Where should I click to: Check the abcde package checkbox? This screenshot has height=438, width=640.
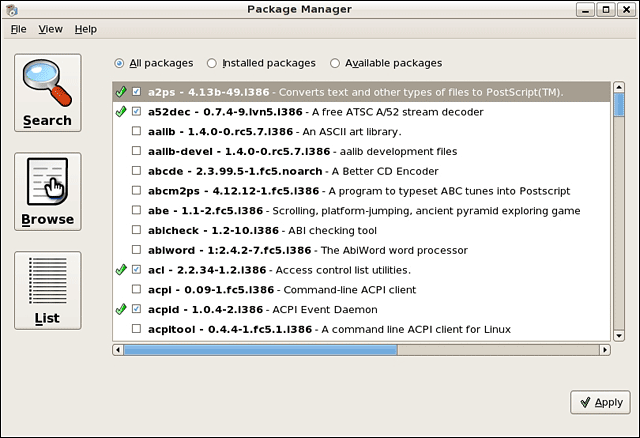tap(136, 171)
